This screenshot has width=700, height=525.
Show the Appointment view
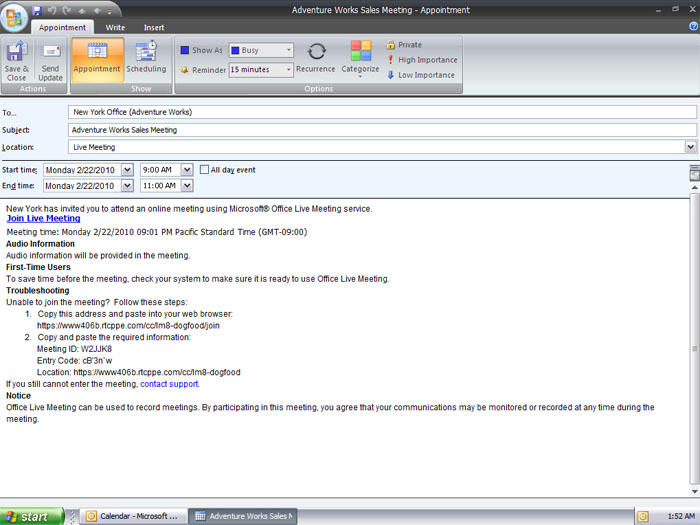97,60
